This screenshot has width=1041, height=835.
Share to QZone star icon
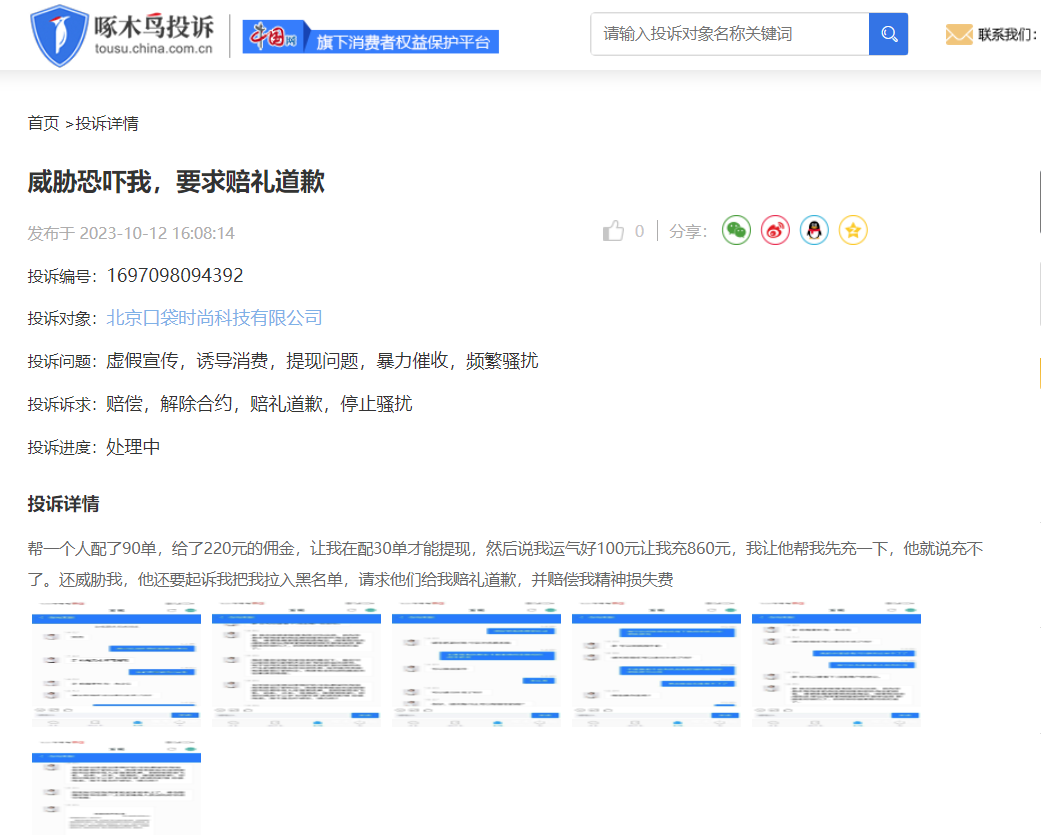(x=853, y=231)
